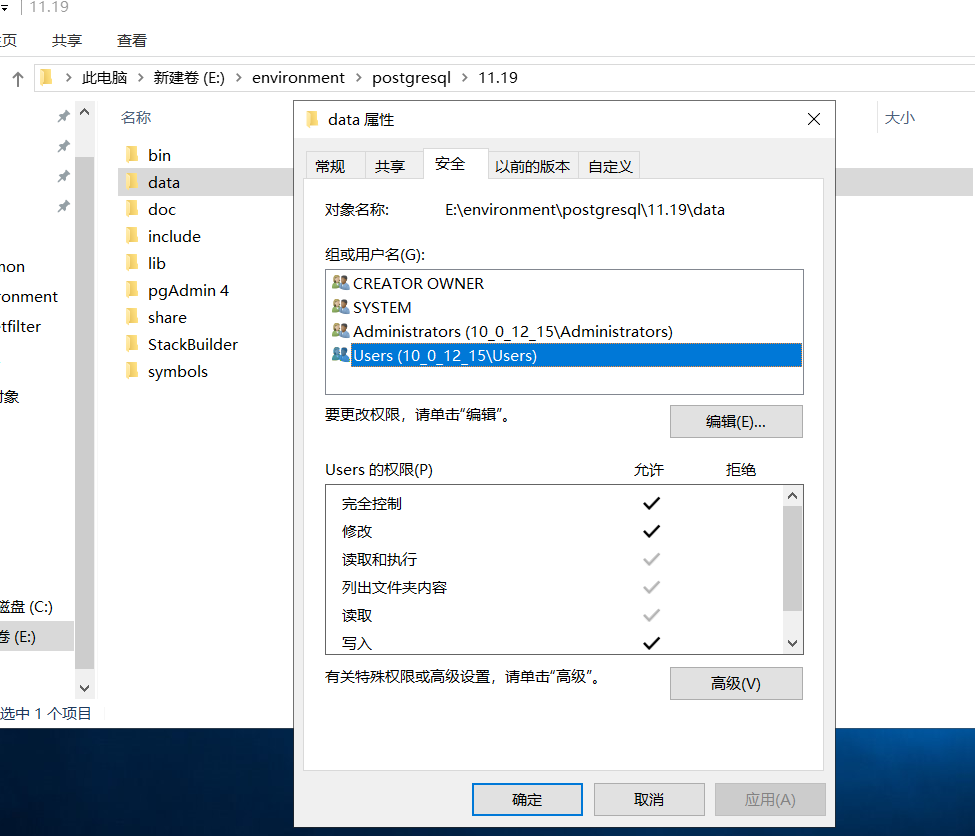Click the 应用(A) button
This screenshot has height=836, width=975.
770,799
